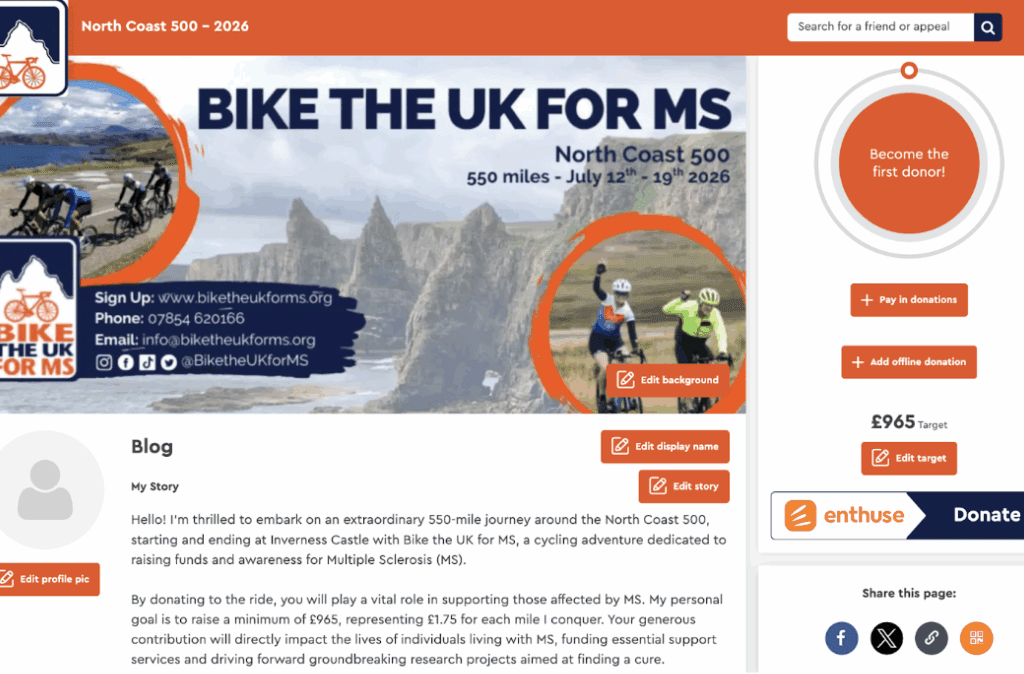Copy page link using chain icon

click(x=931, y=637)
